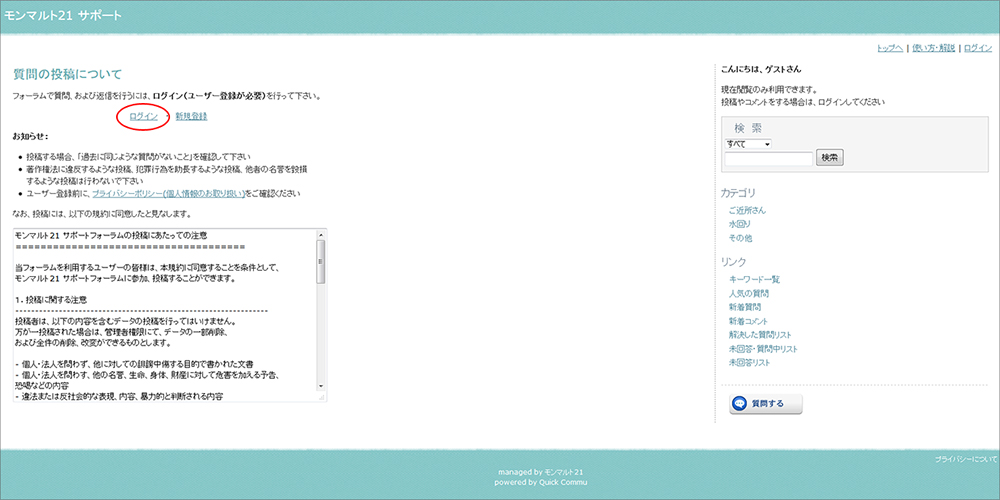
Task: Open the 未回答リスト link
Action: [749, 363]
